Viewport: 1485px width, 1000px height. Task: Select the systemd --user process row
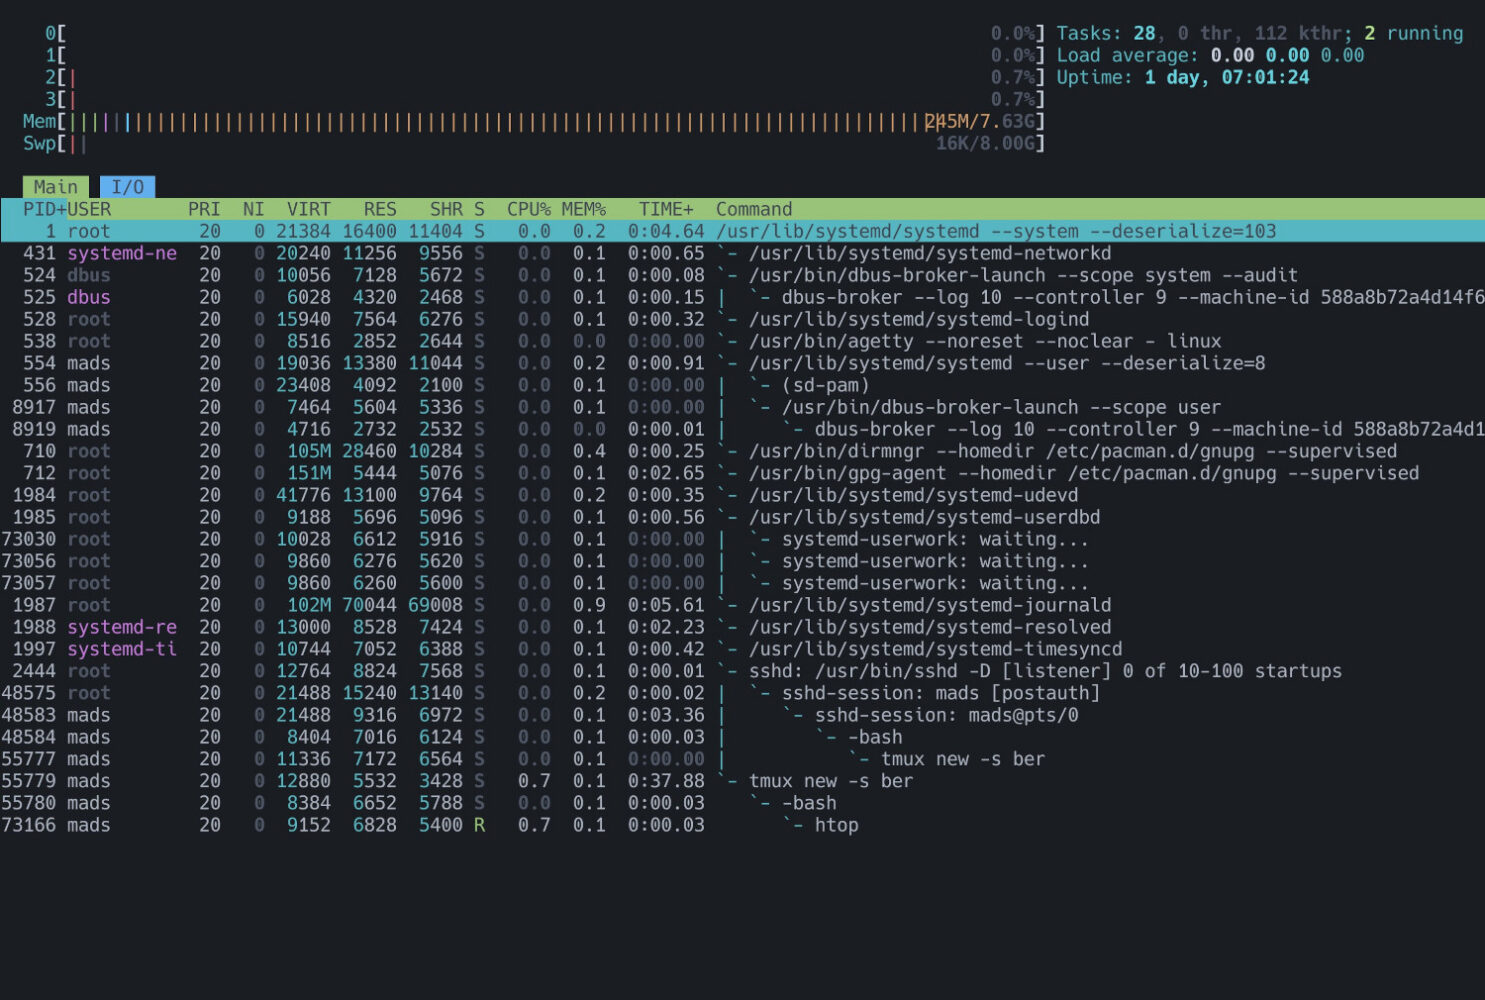(x=742, y=363)
